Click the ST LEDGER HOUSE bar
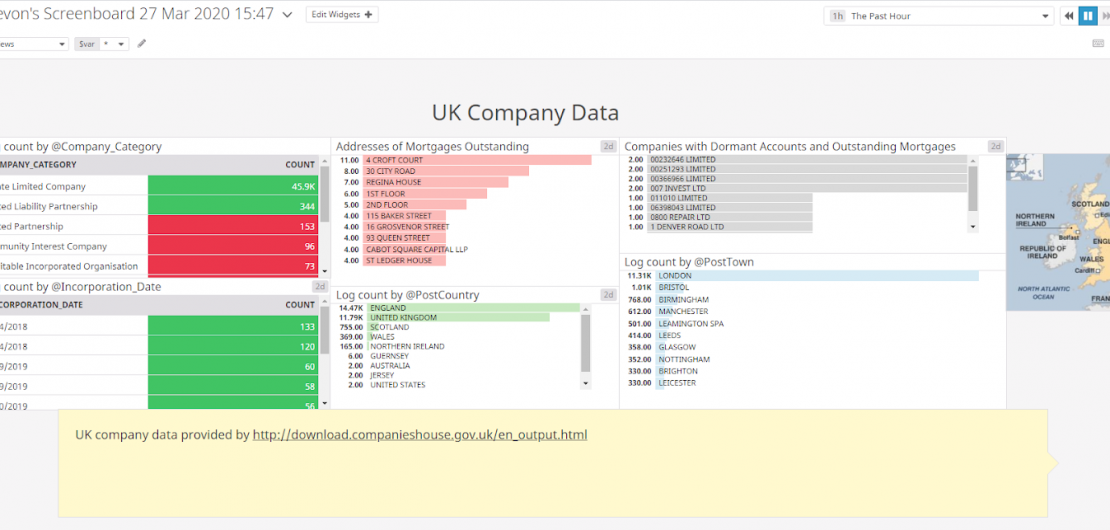 [405, 260]
